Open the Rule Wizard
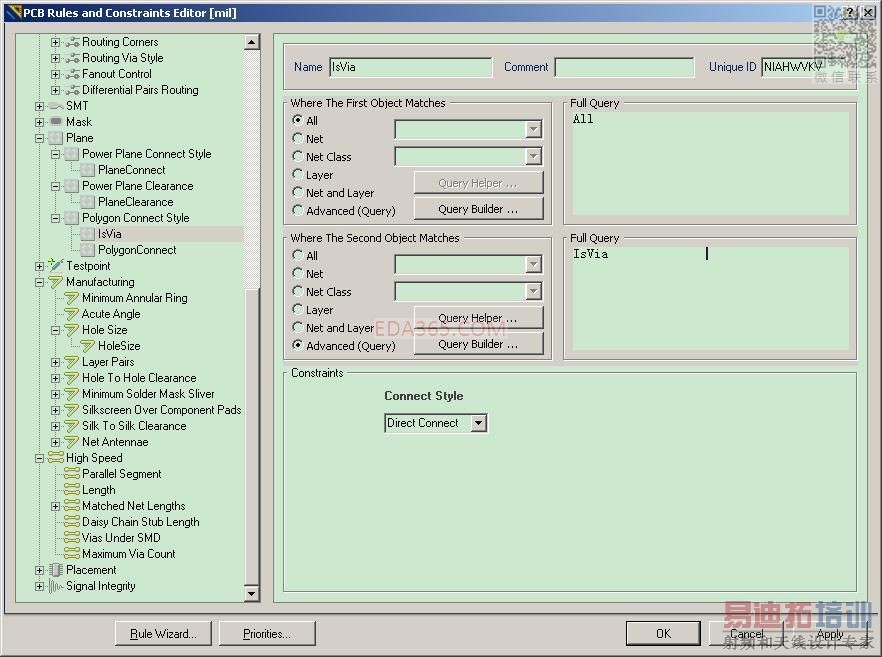This screenshot has width=882, height=657. (x=163, y=633)
